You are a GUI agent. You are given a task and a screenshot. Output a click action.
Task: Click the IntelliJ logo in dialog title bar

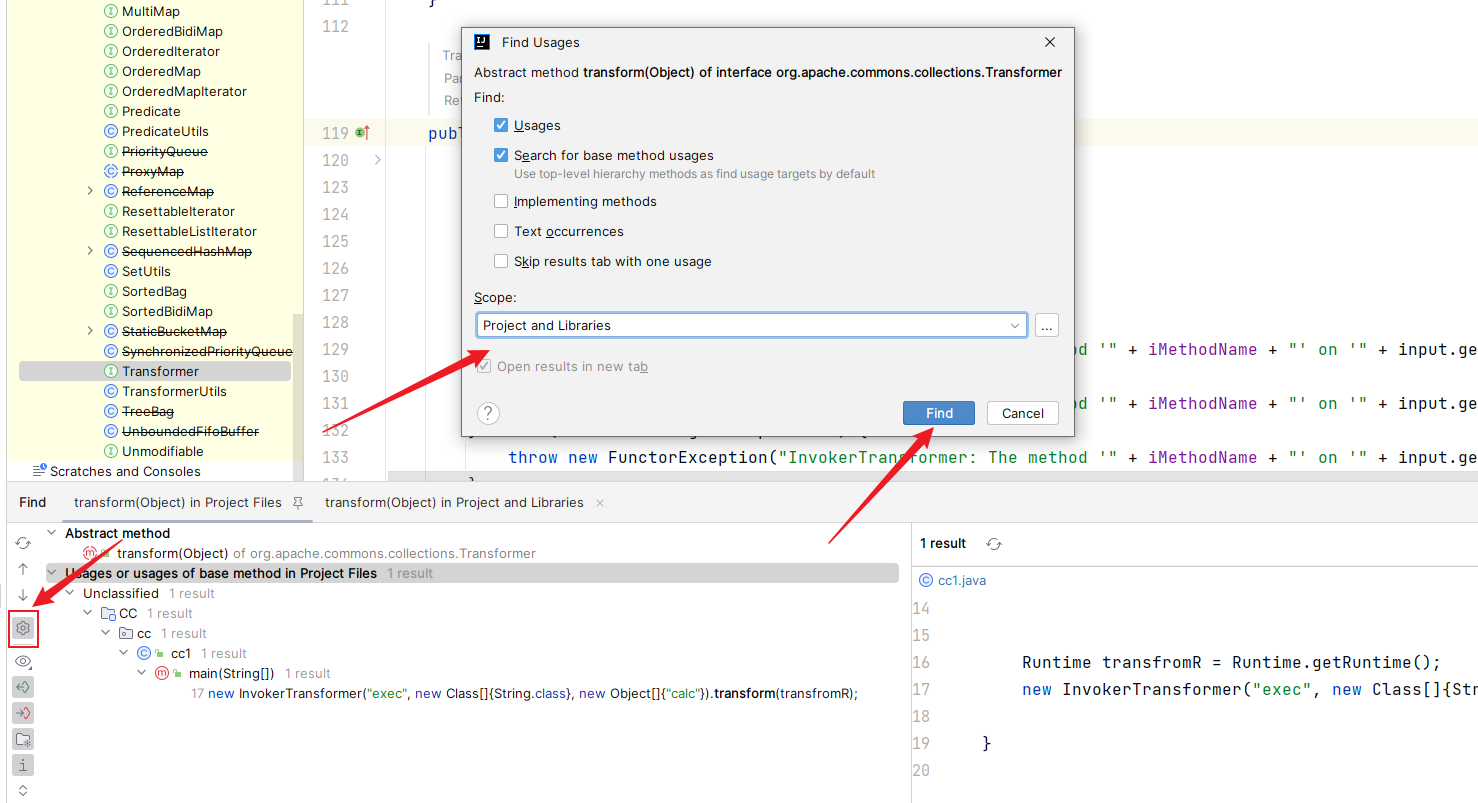[482, 42]
